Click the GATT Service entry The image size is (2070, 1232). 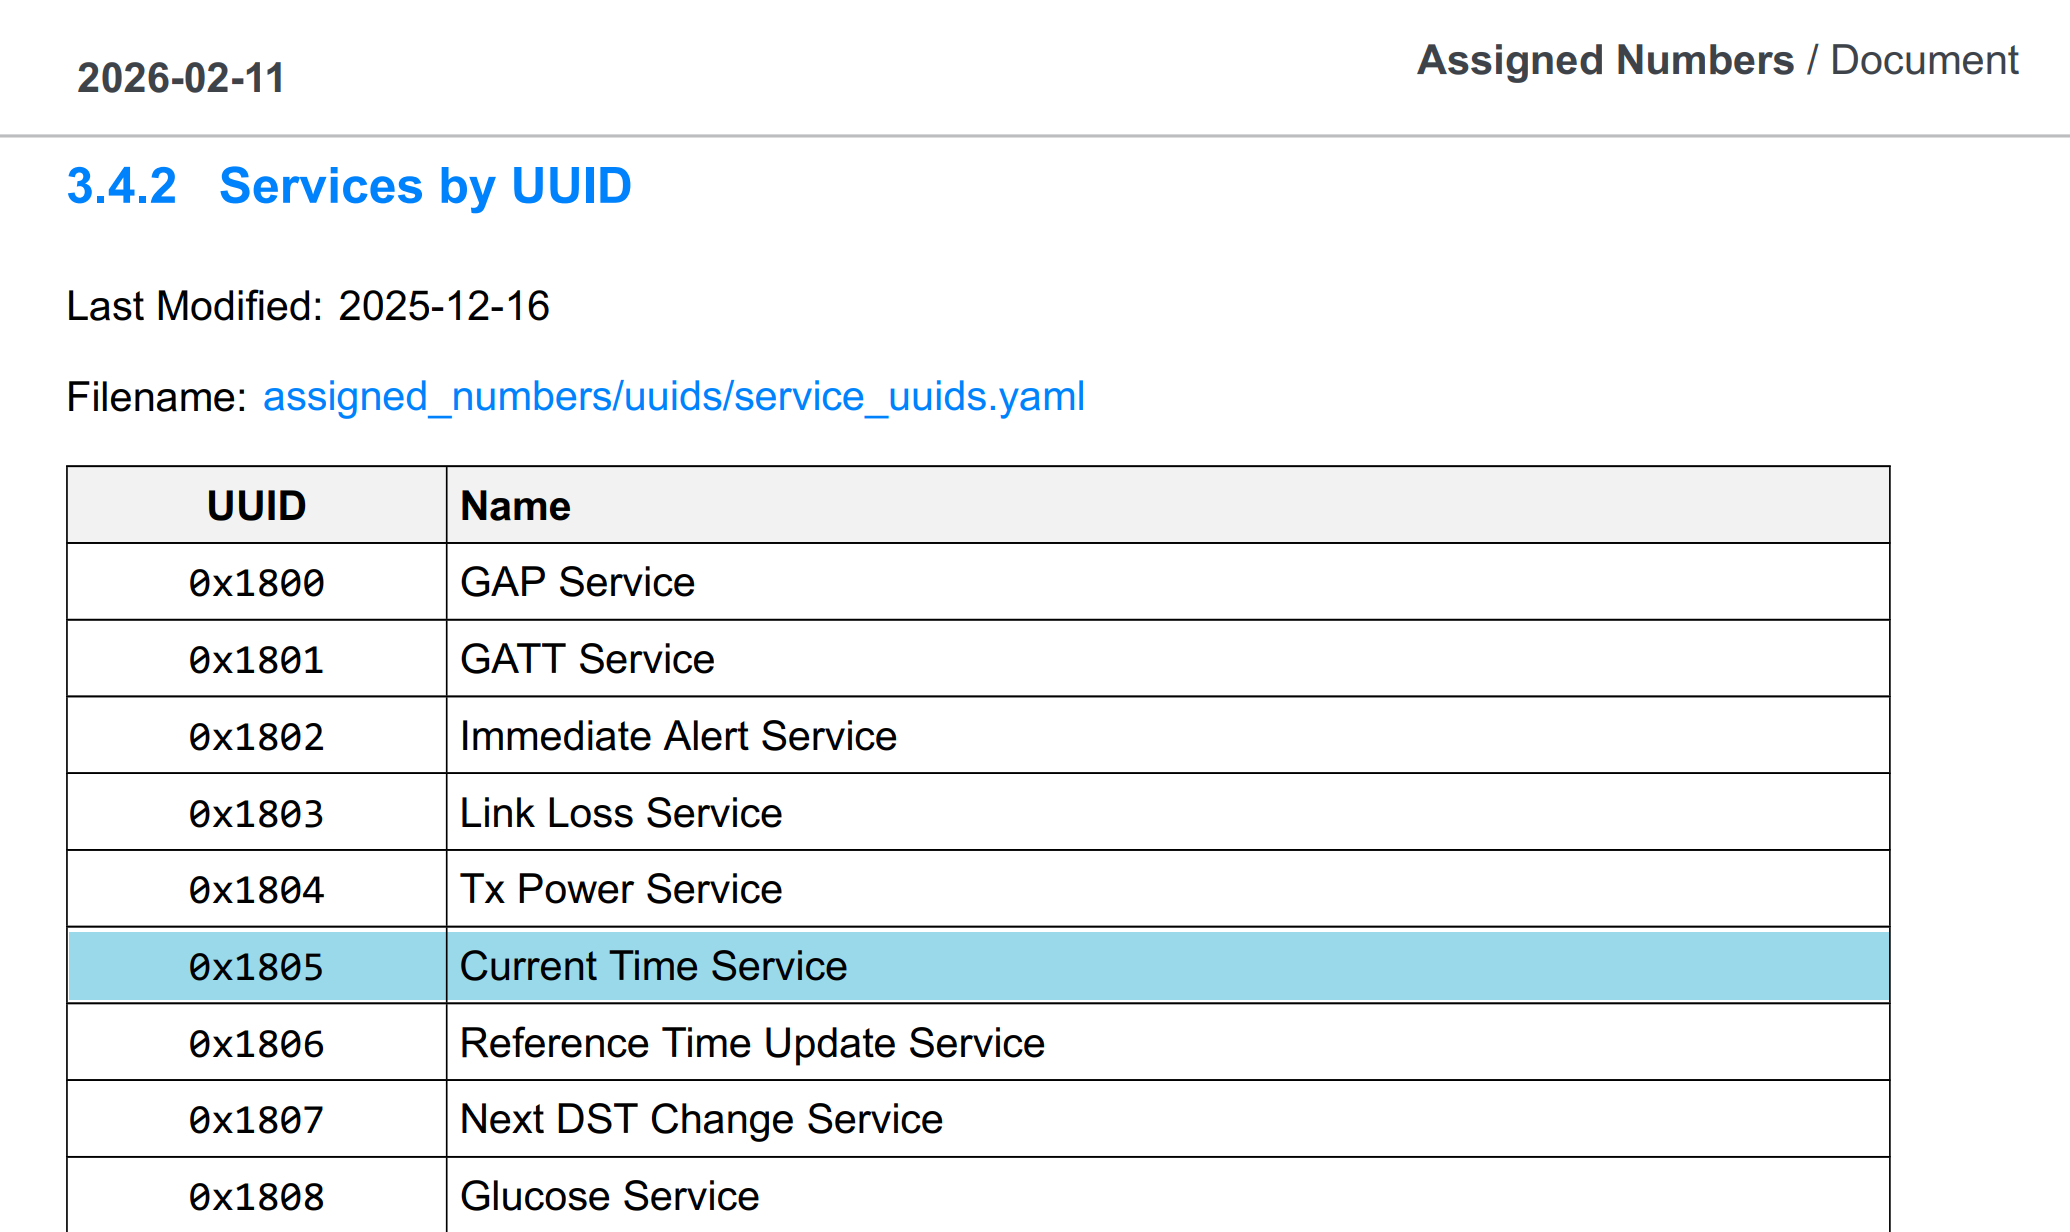tap(587, 659)
